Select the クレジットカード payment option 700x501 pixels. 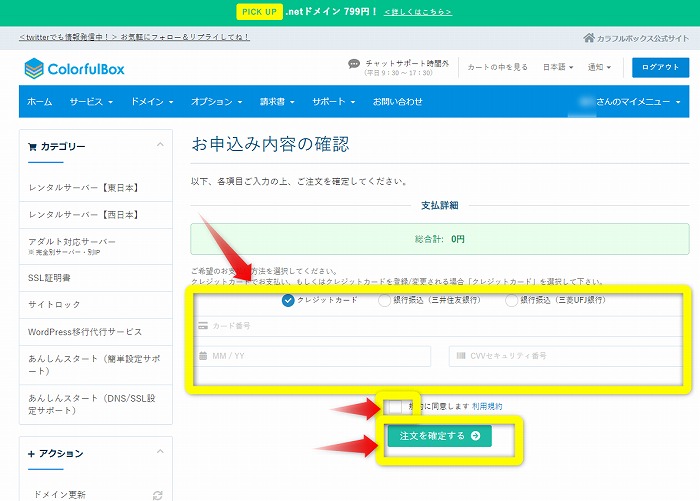[289, 300]
